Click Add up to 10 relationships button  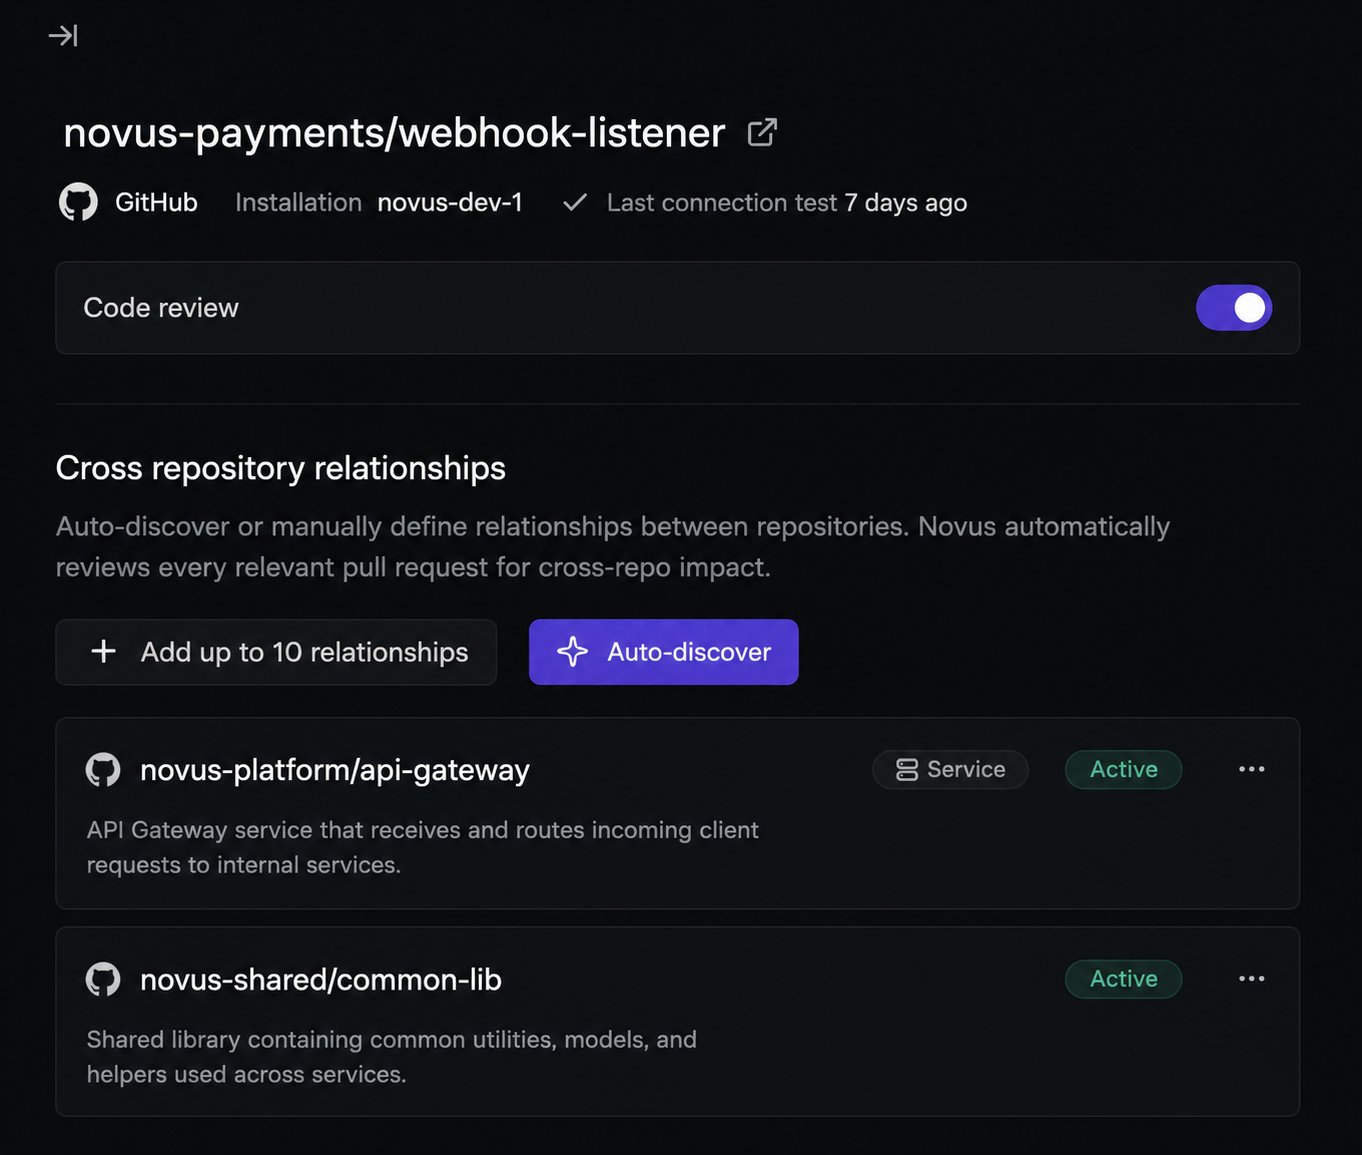[x=276, y=652]
